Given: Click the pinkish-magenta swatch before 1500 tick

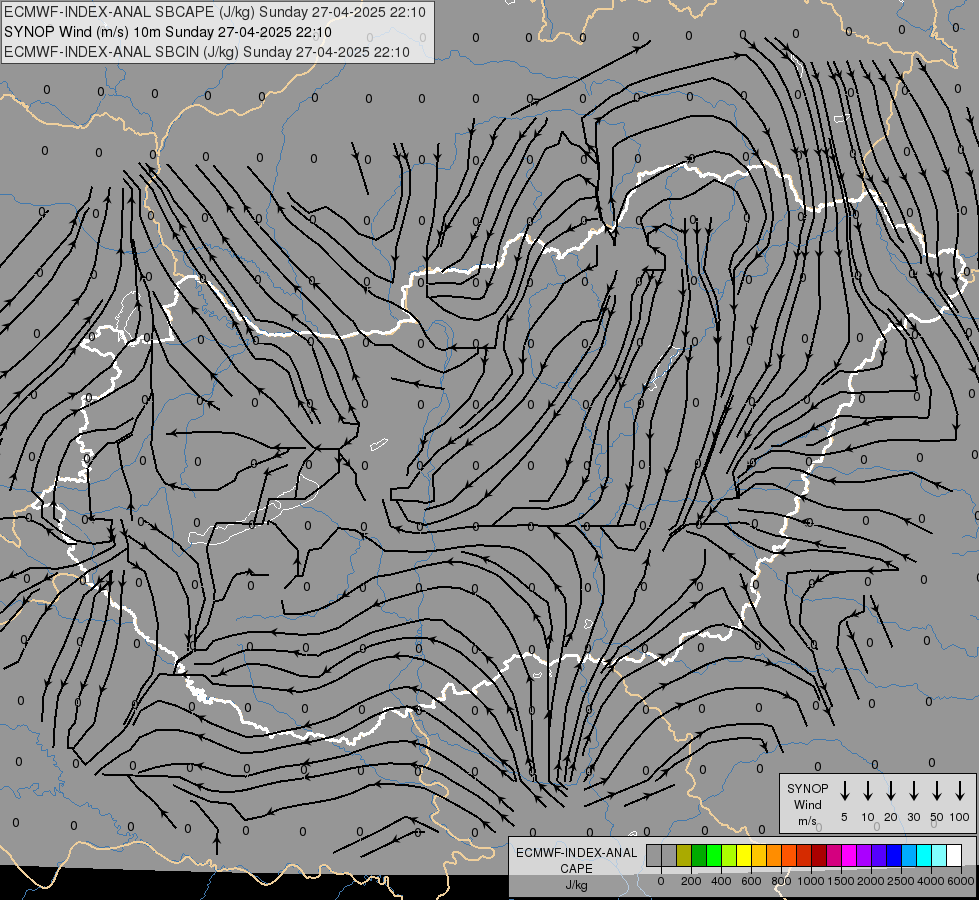Looking at the screenshot, I should 834,855.
